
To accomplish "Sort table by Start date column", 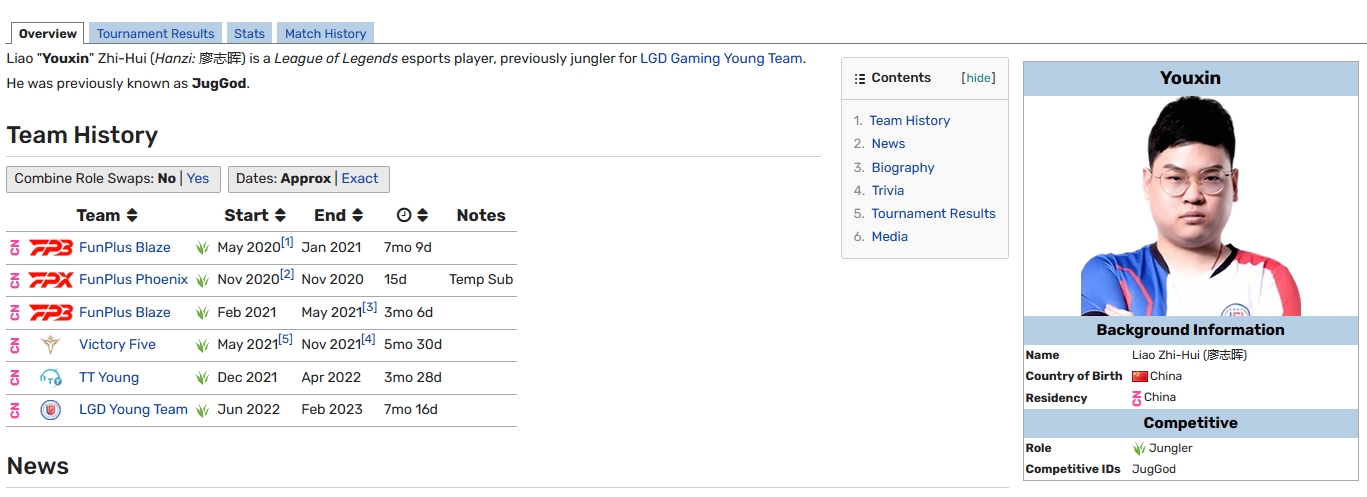I will coord(280,216).
